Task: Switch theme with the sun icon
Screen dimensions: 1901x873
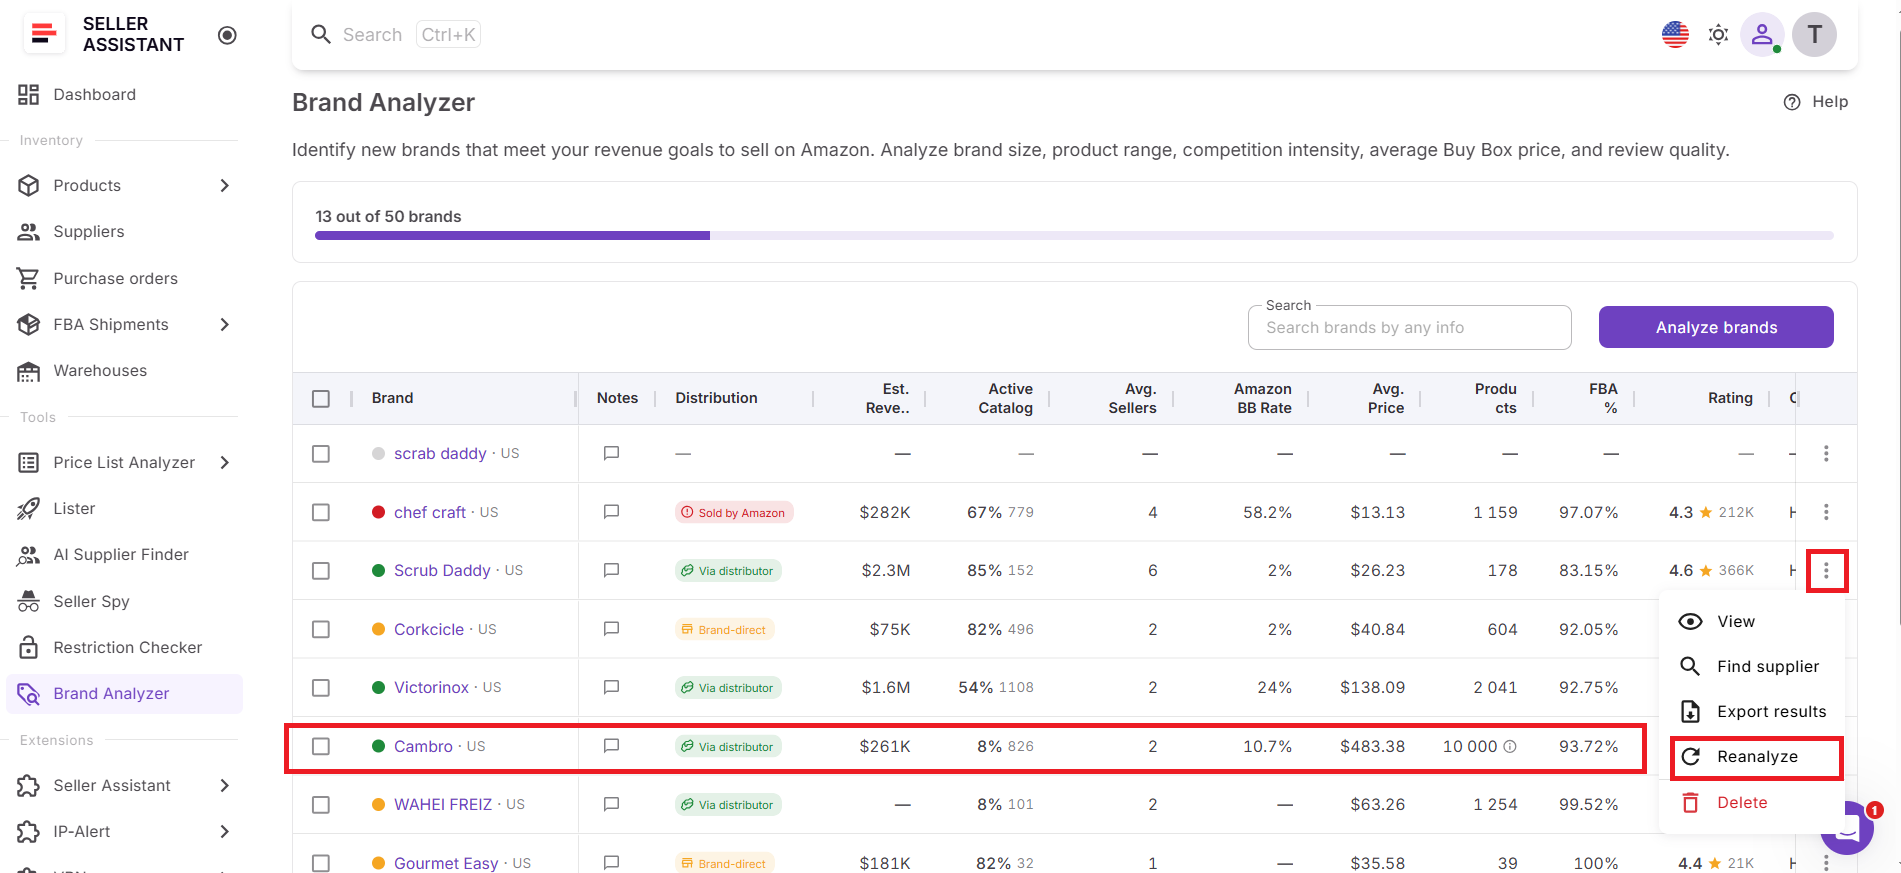Action: [x=1718, y=35]
